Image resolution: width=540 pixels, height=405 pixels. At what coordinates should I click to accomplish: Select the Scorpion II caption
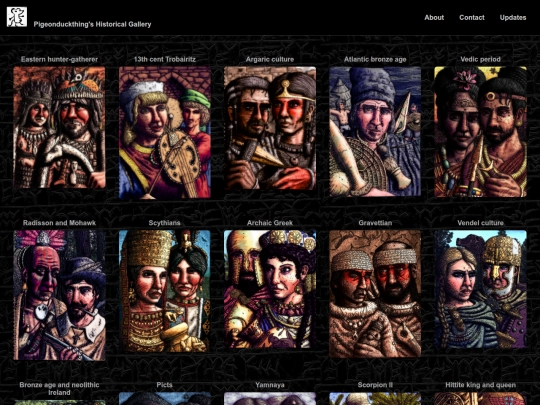375,385
